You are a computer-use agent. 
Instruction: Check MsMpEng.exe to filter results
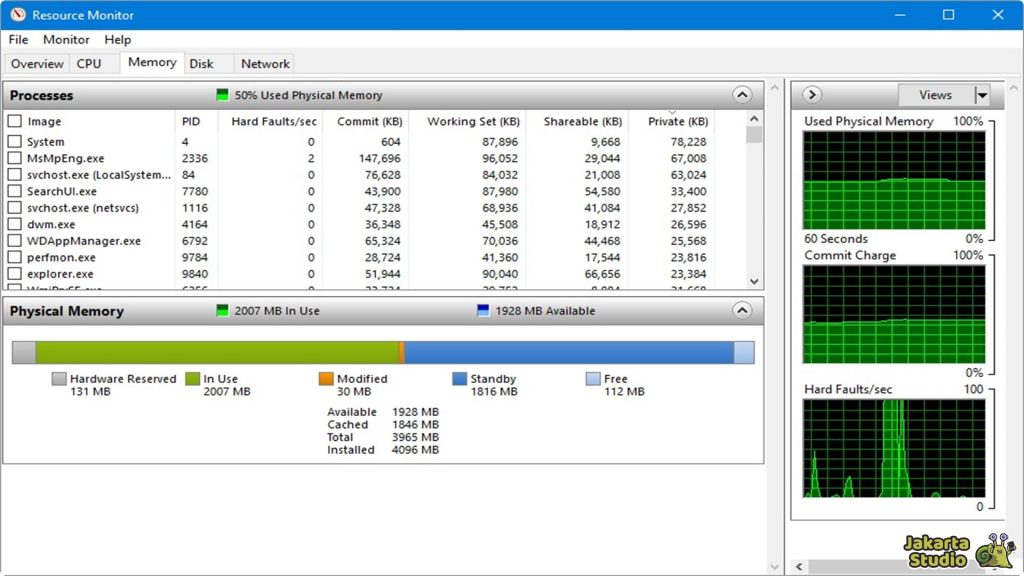point(15,157)
